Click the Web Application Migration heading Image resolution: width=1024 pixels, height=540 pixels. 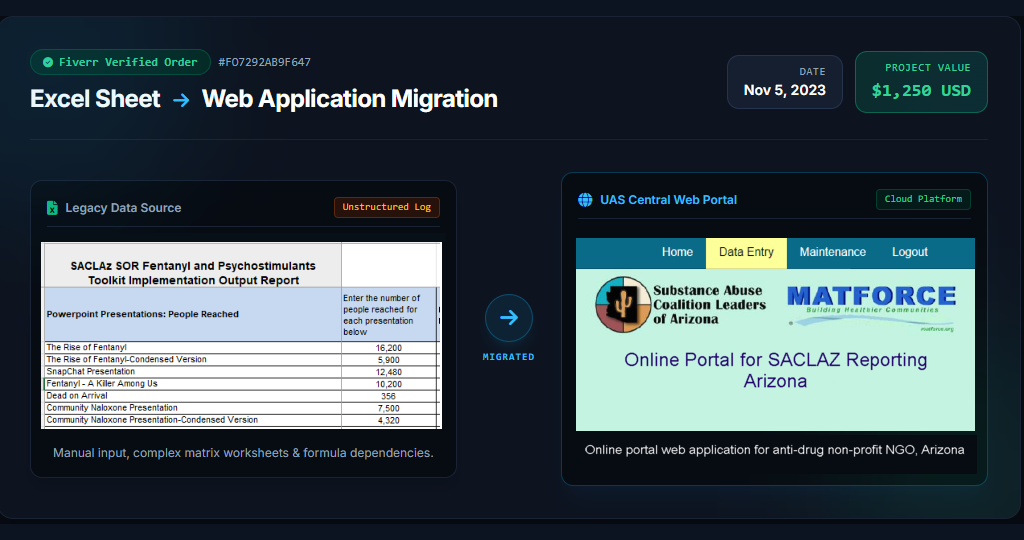(x=349, y=99)
